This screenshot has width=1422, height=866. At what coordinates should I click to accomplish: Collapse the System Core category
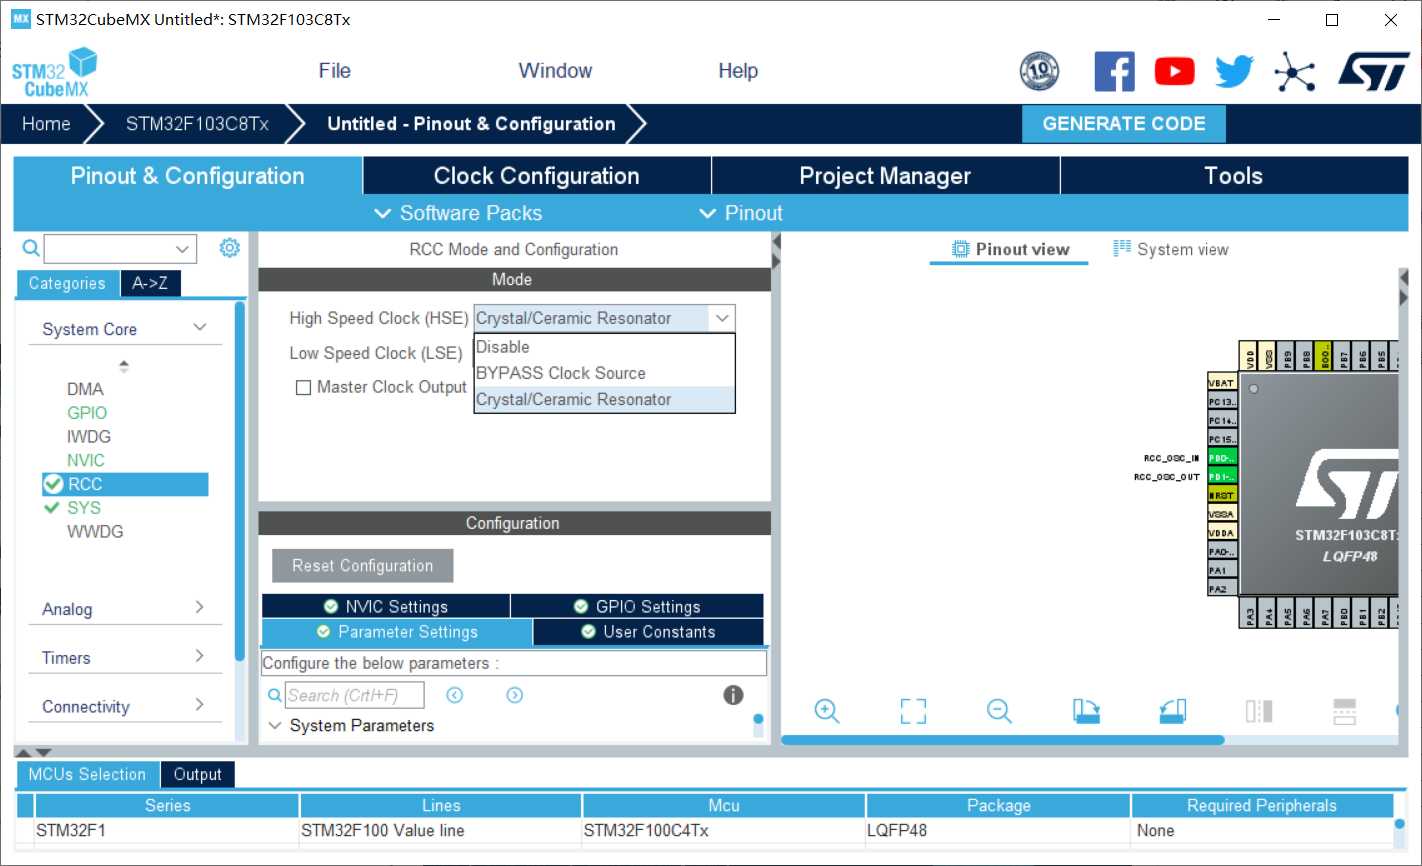[200, 328]
